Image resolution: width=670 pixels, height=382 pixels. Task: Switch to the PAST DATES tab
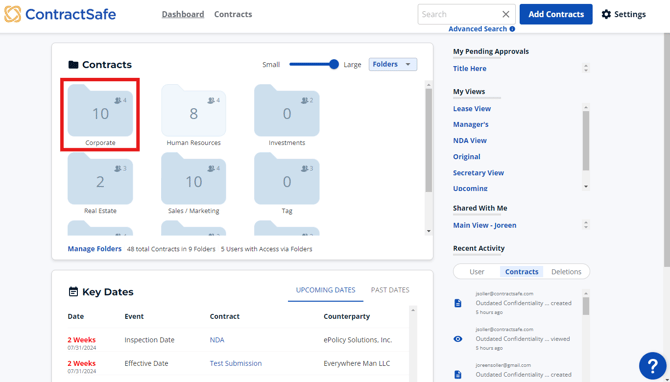coord(390,290)
